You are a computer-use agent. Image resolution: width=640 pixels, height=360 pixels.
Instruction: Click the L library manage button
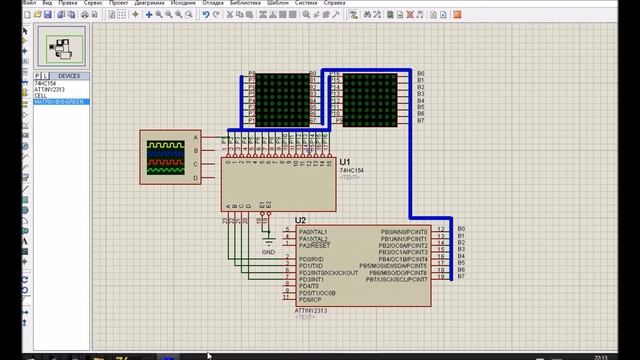tap(45, 76)
